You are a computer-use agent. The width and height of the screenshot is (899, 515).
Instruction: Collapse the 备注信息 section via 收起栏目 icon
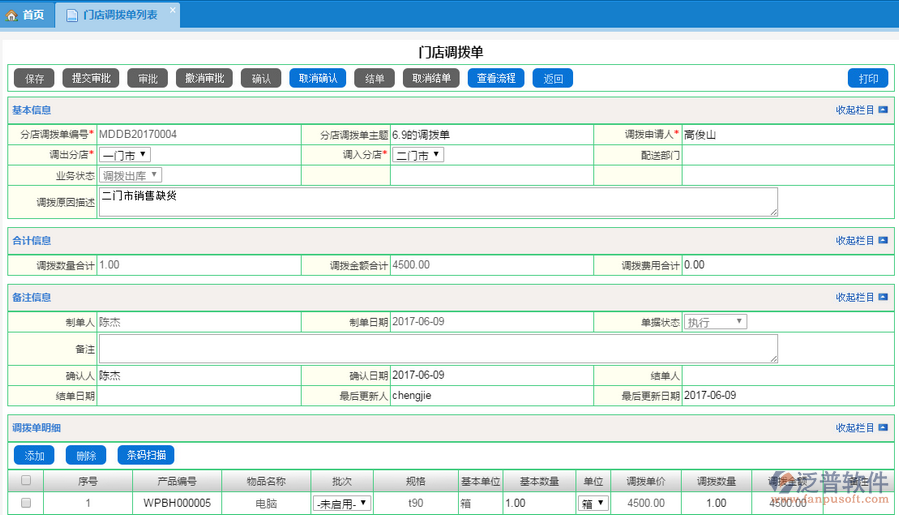click(x=883, y=298)
